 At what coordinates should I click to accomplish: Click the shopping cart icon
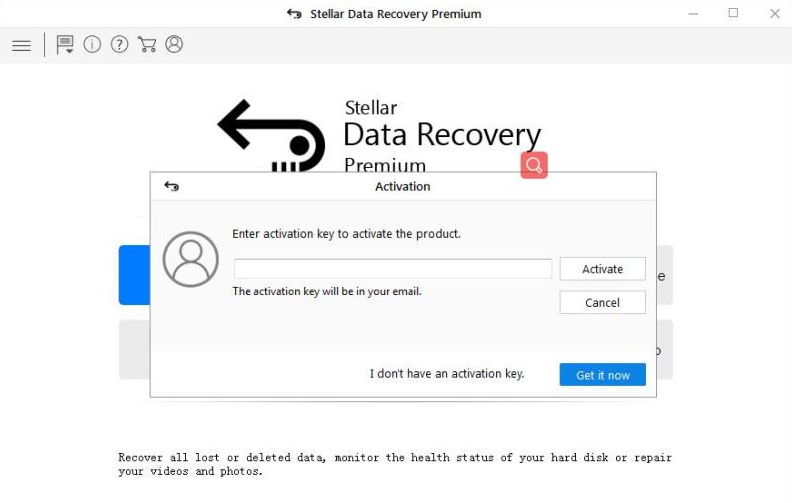147,45
